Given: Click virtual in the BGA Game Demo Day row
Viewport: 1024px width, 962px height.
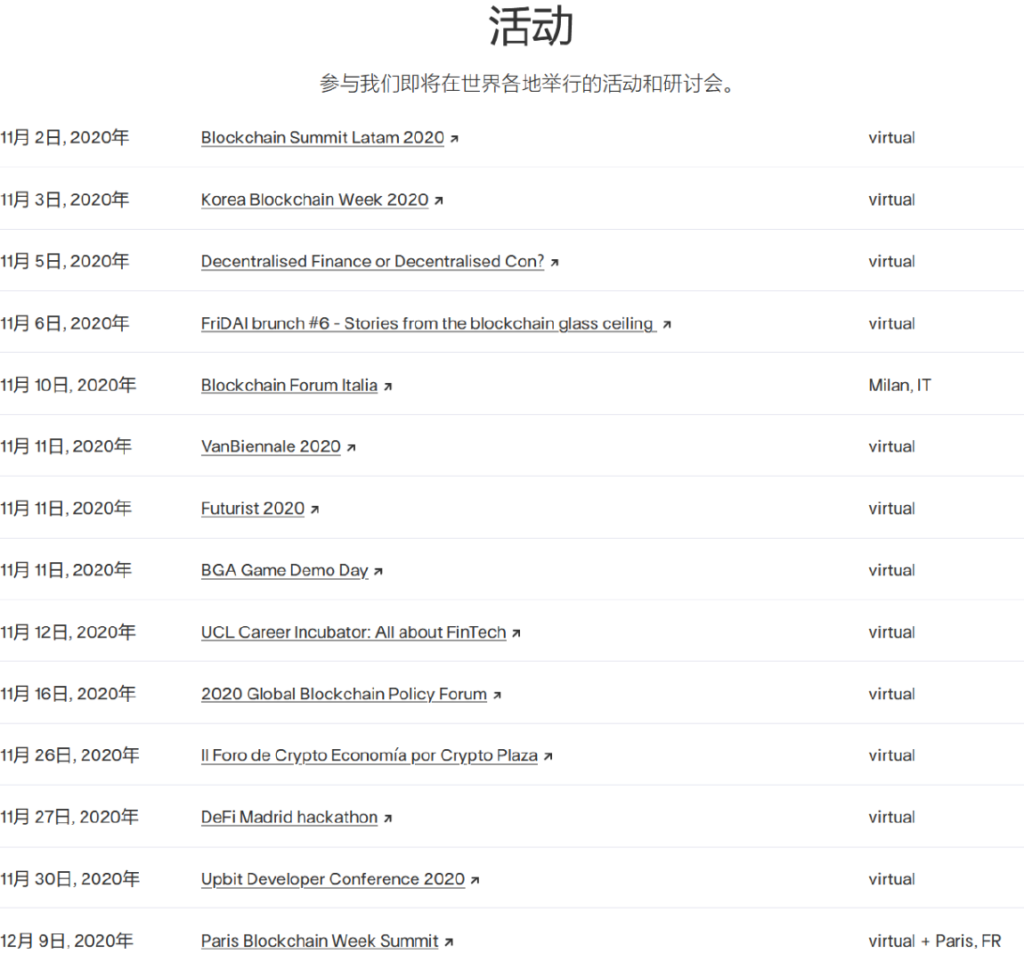Looking at the screenshot, I should pos(891,571).
